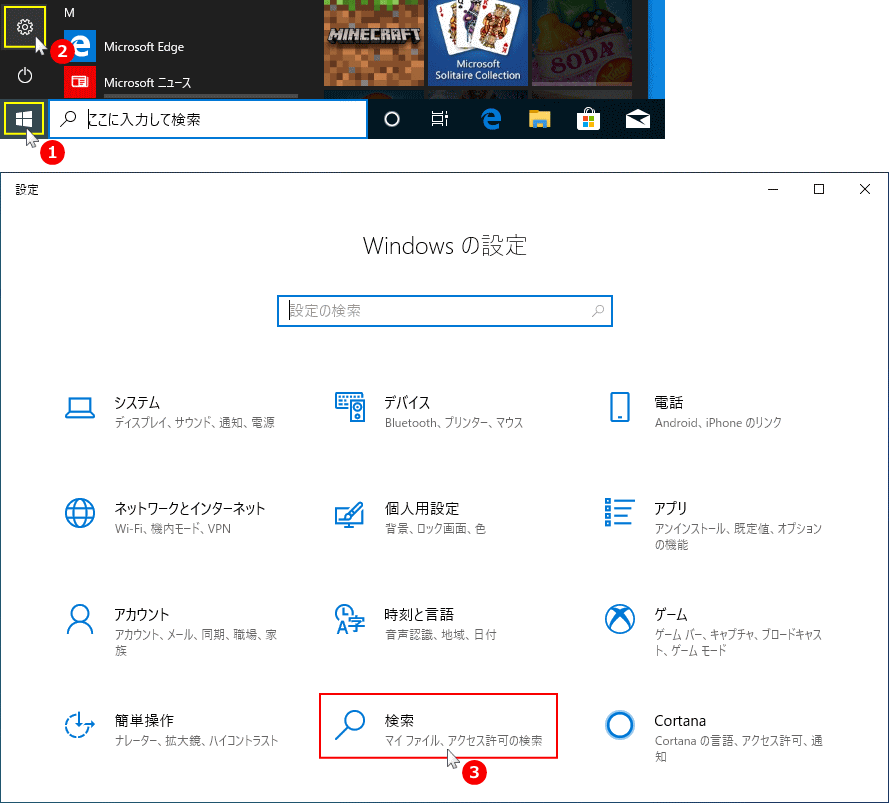Click the Windows の設定 heading

pos(445,246)
